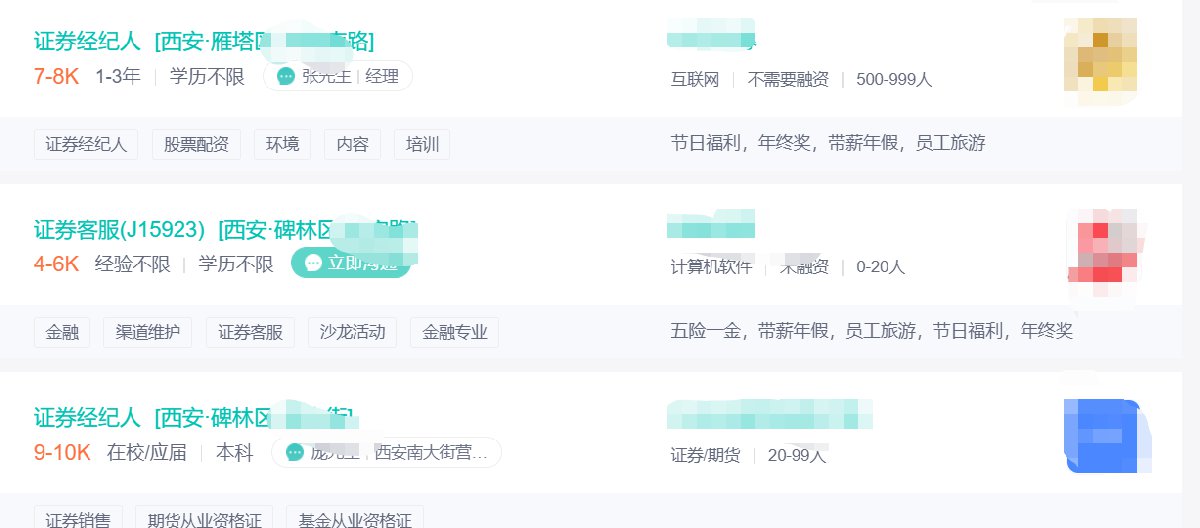1200x528 pixels.
Task: Click the 基金从业资格证 tag
Action: (x=354, y=519)
